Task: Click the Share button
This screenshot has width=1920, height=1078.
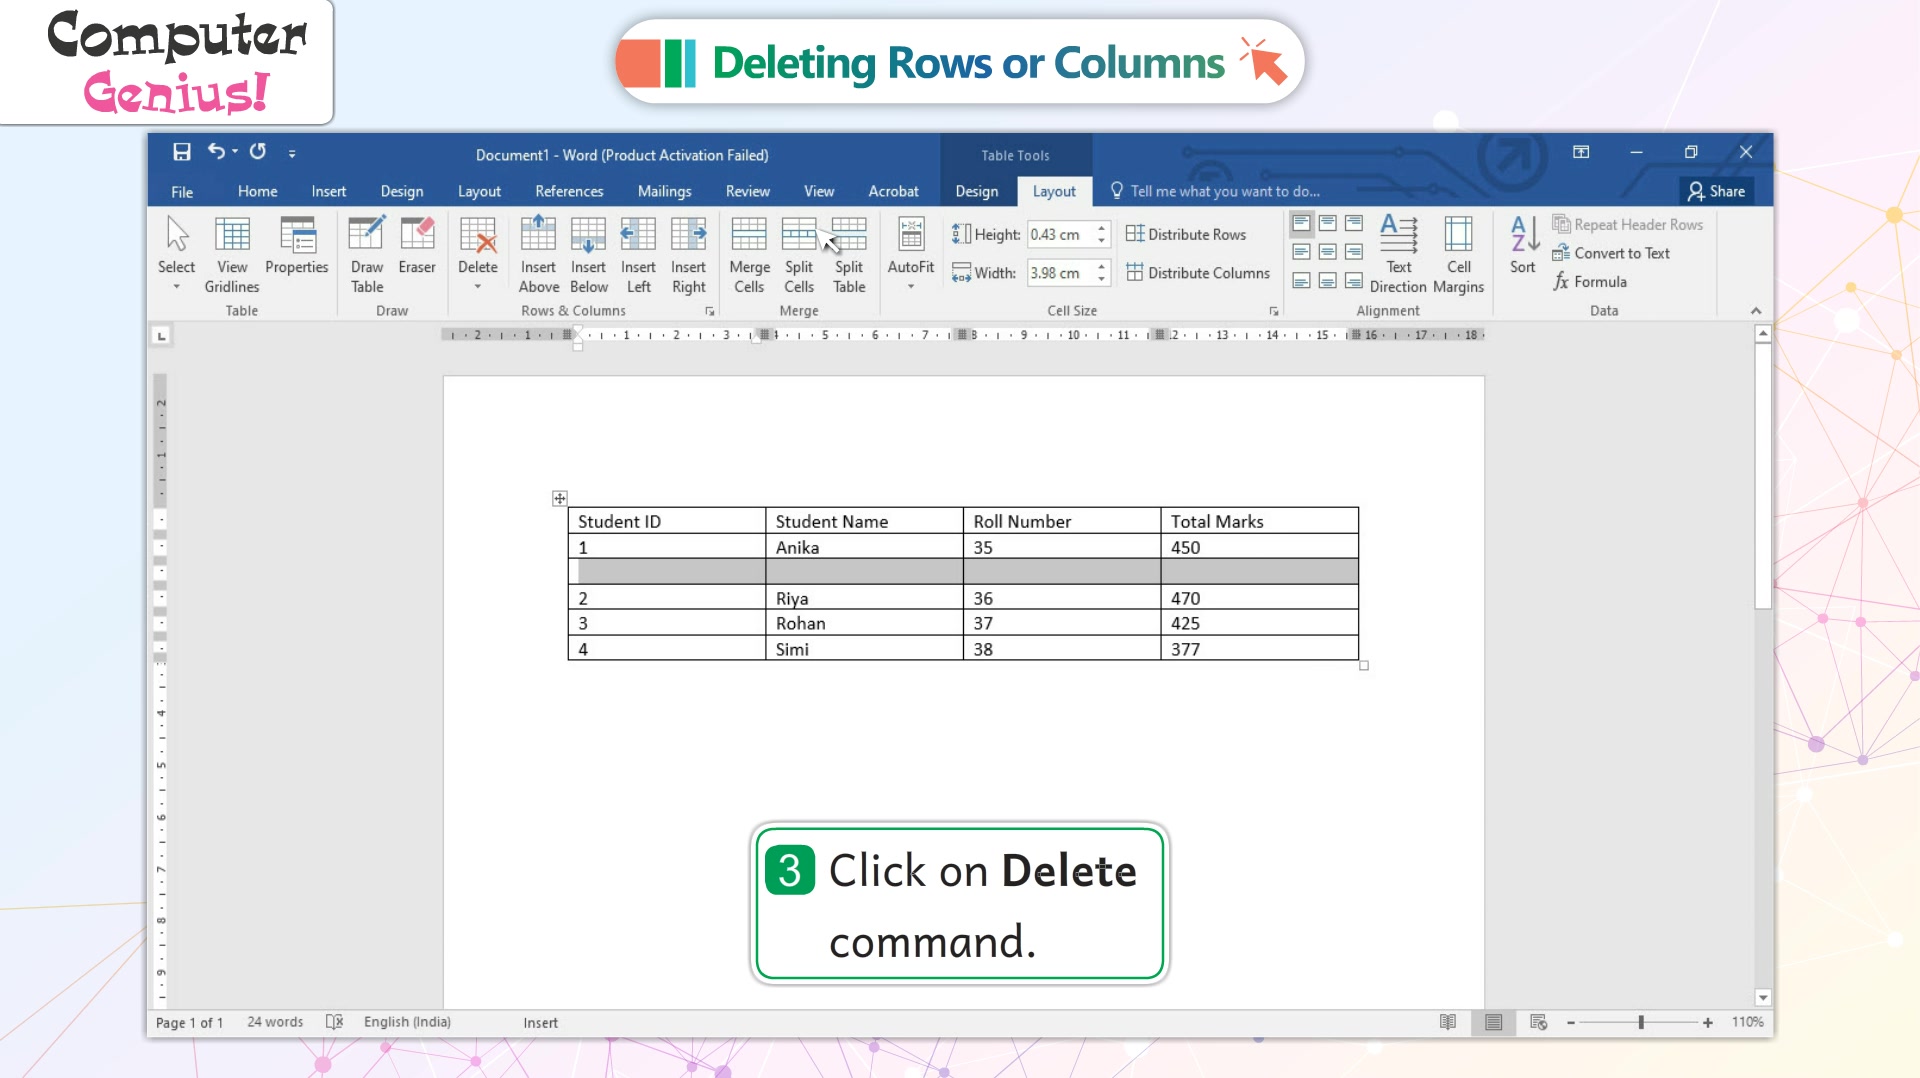Action: [1716, 191]
